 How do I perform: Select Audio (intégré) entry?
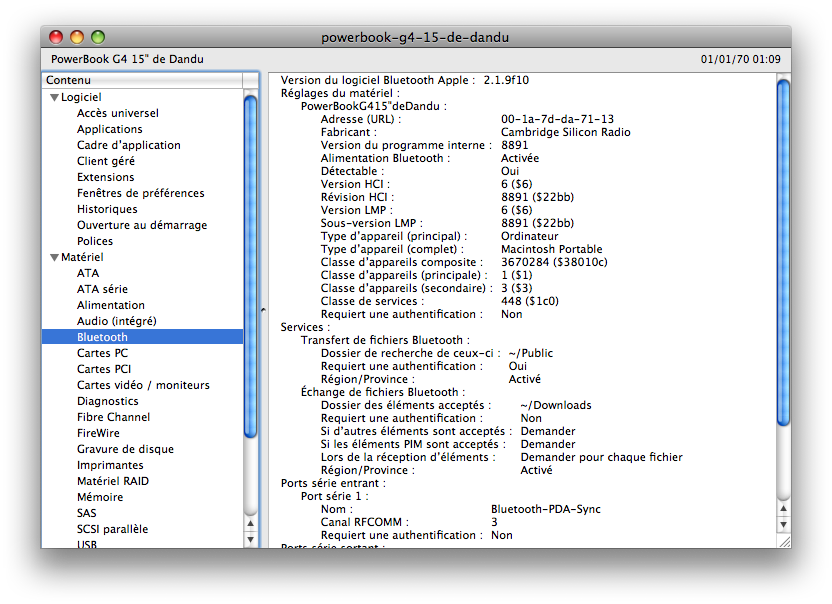tap(117, 321)
